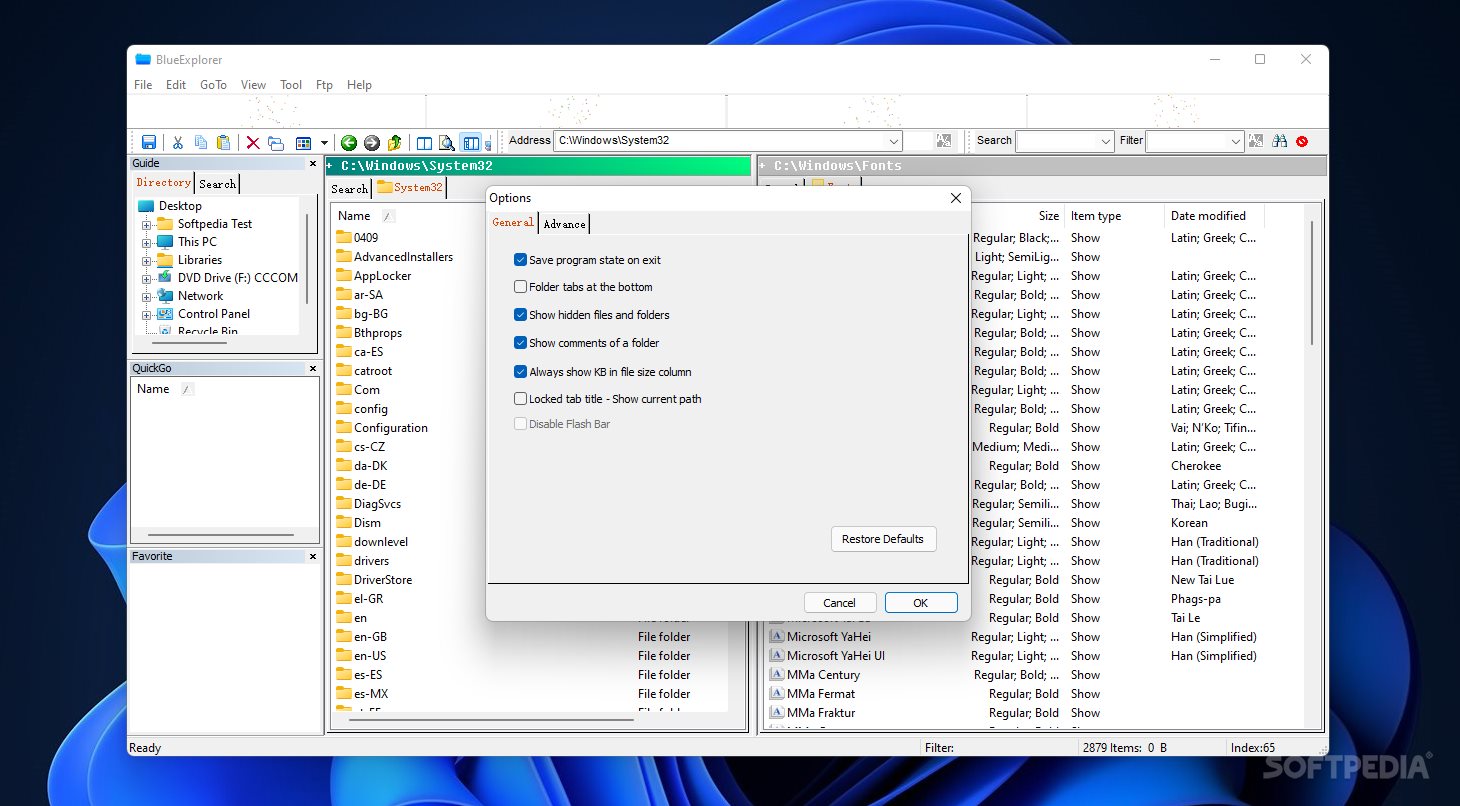Screen dimensions: 1460x806
Task: Click the Paste clipboard icon
Action: pyautogui.click(x=224, y=143)
